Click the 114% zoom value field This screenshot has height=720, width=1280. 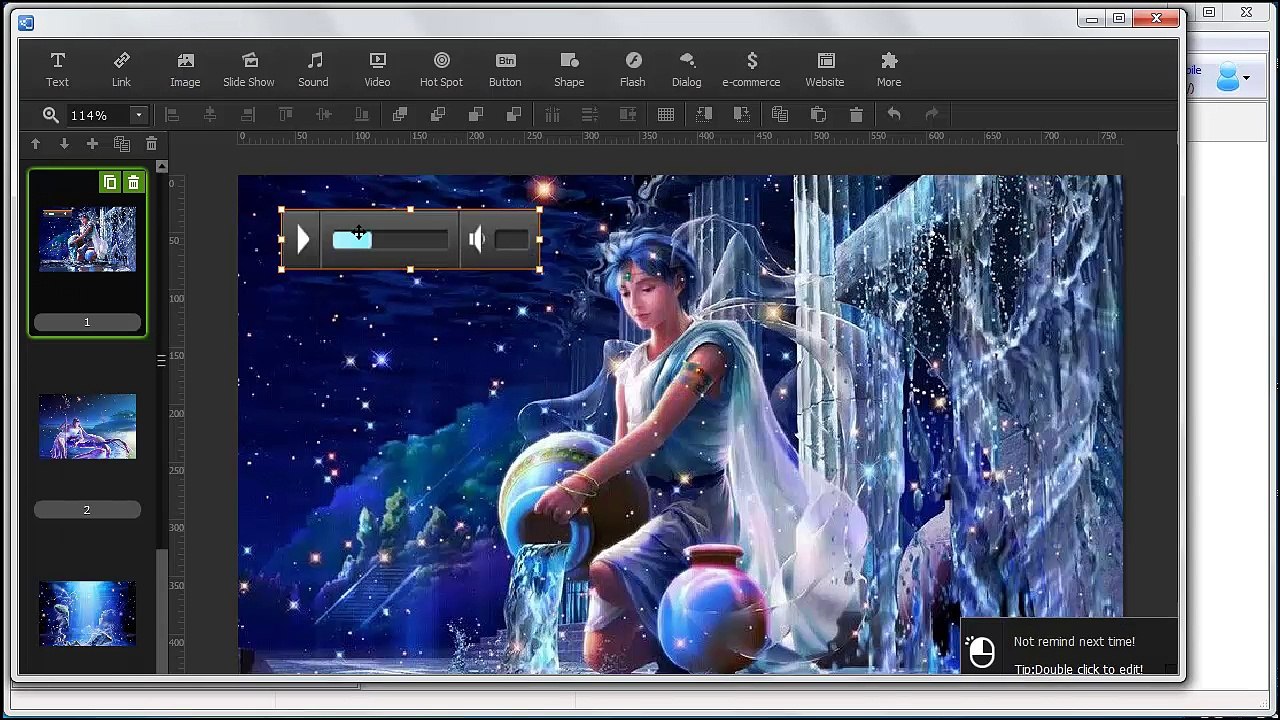click(x=98, y=115)
